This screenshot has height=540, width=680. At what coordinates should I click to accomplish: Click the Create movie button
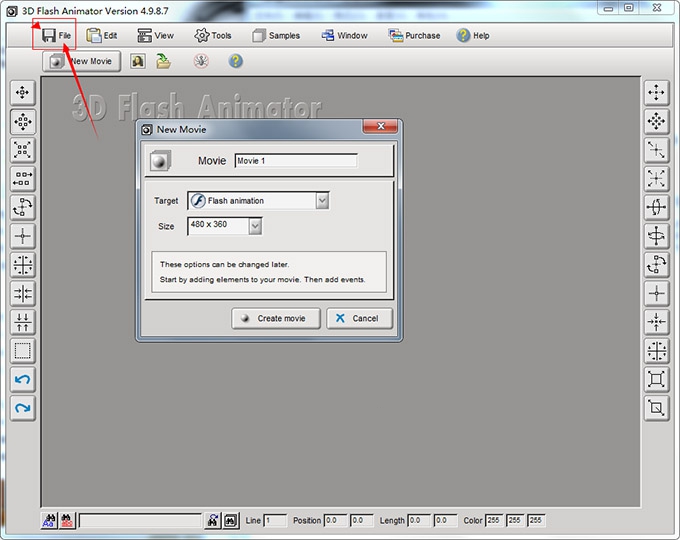coord(276,318)
